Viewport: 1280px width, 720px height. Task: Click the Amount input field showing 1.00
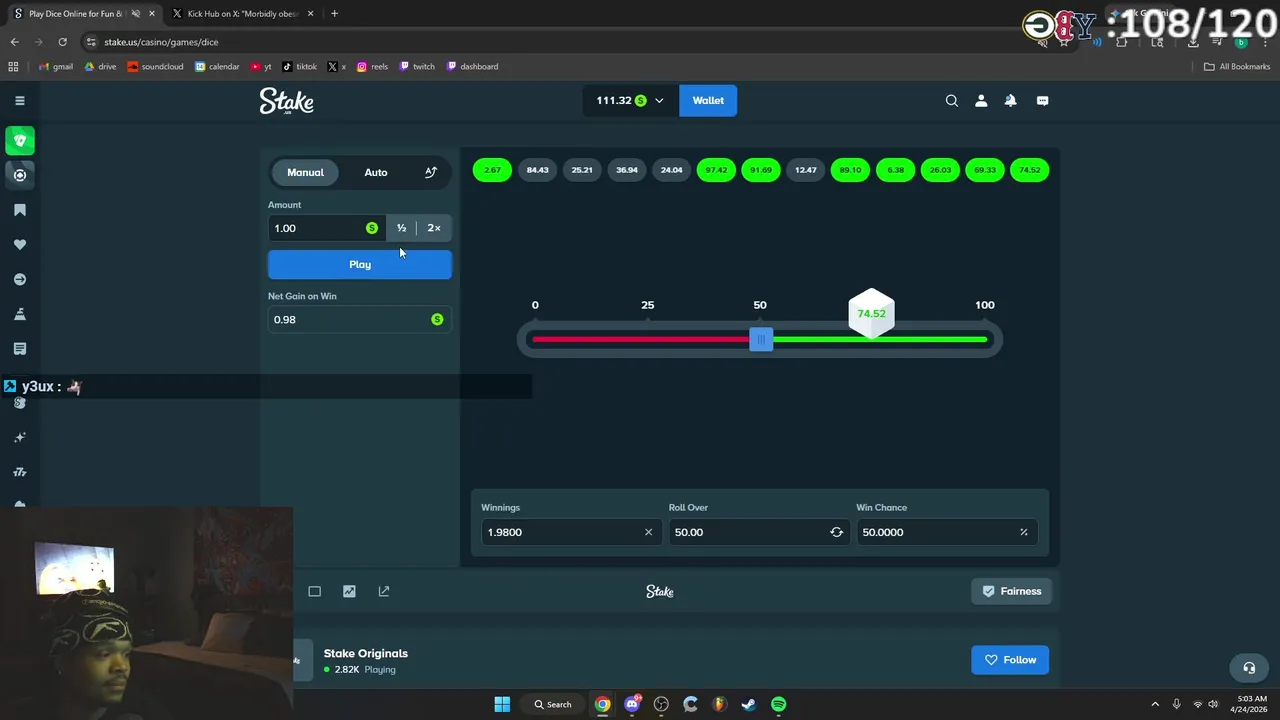pos(325,228)
